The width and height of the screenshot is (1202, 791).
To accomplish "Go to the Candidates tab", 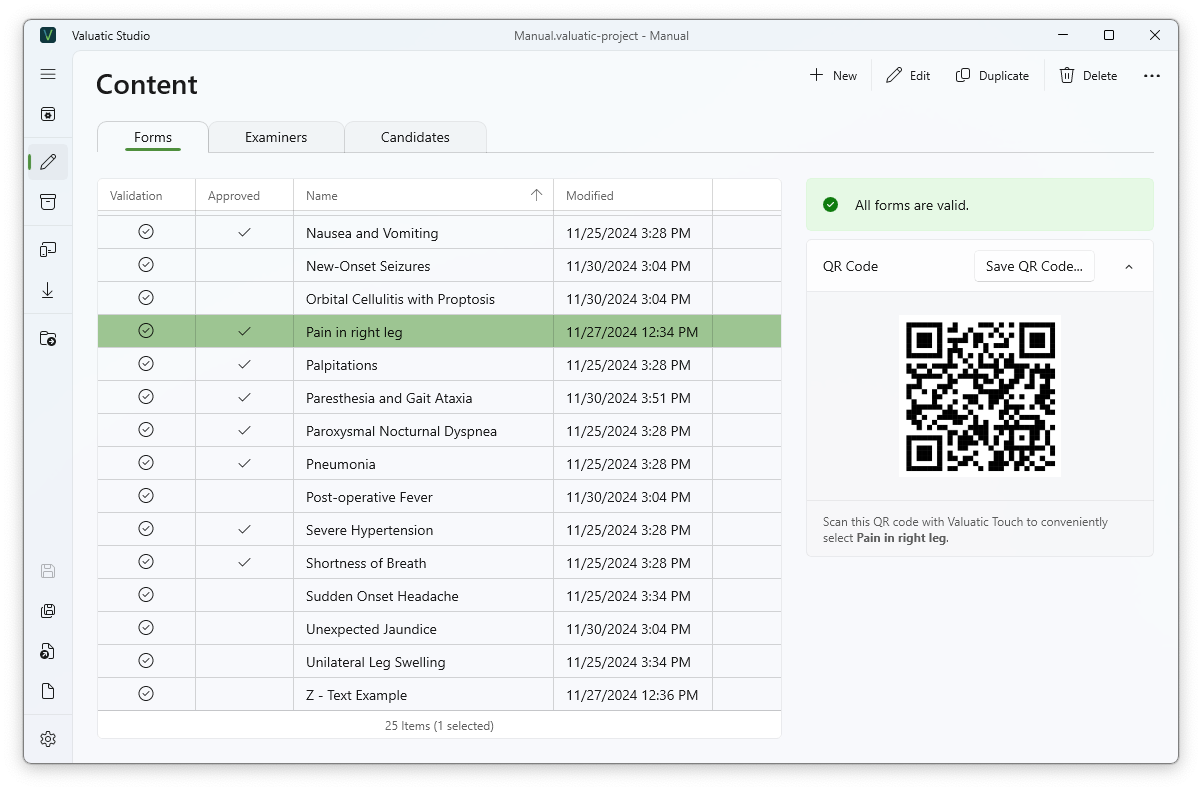I will [415, 137].
